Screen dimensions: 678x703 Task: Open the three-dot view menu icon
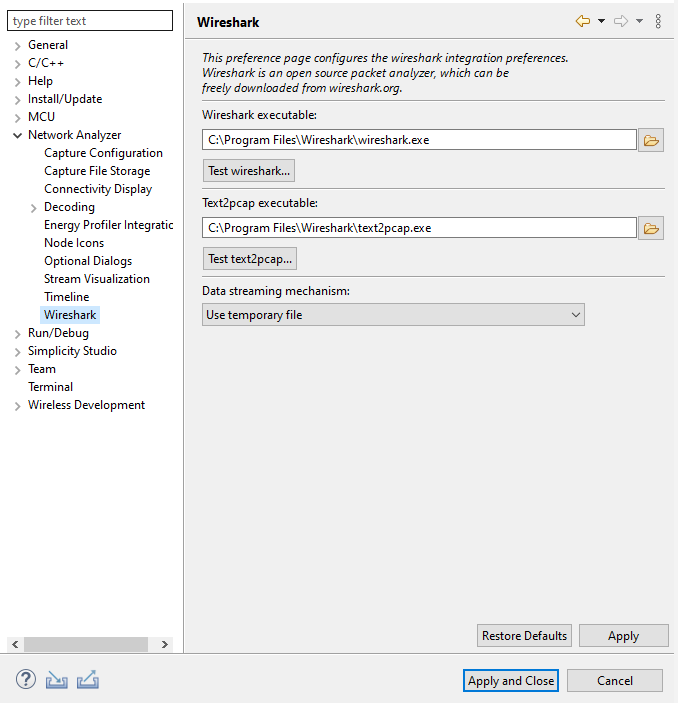pyautogui.click(x=658, y=21)
